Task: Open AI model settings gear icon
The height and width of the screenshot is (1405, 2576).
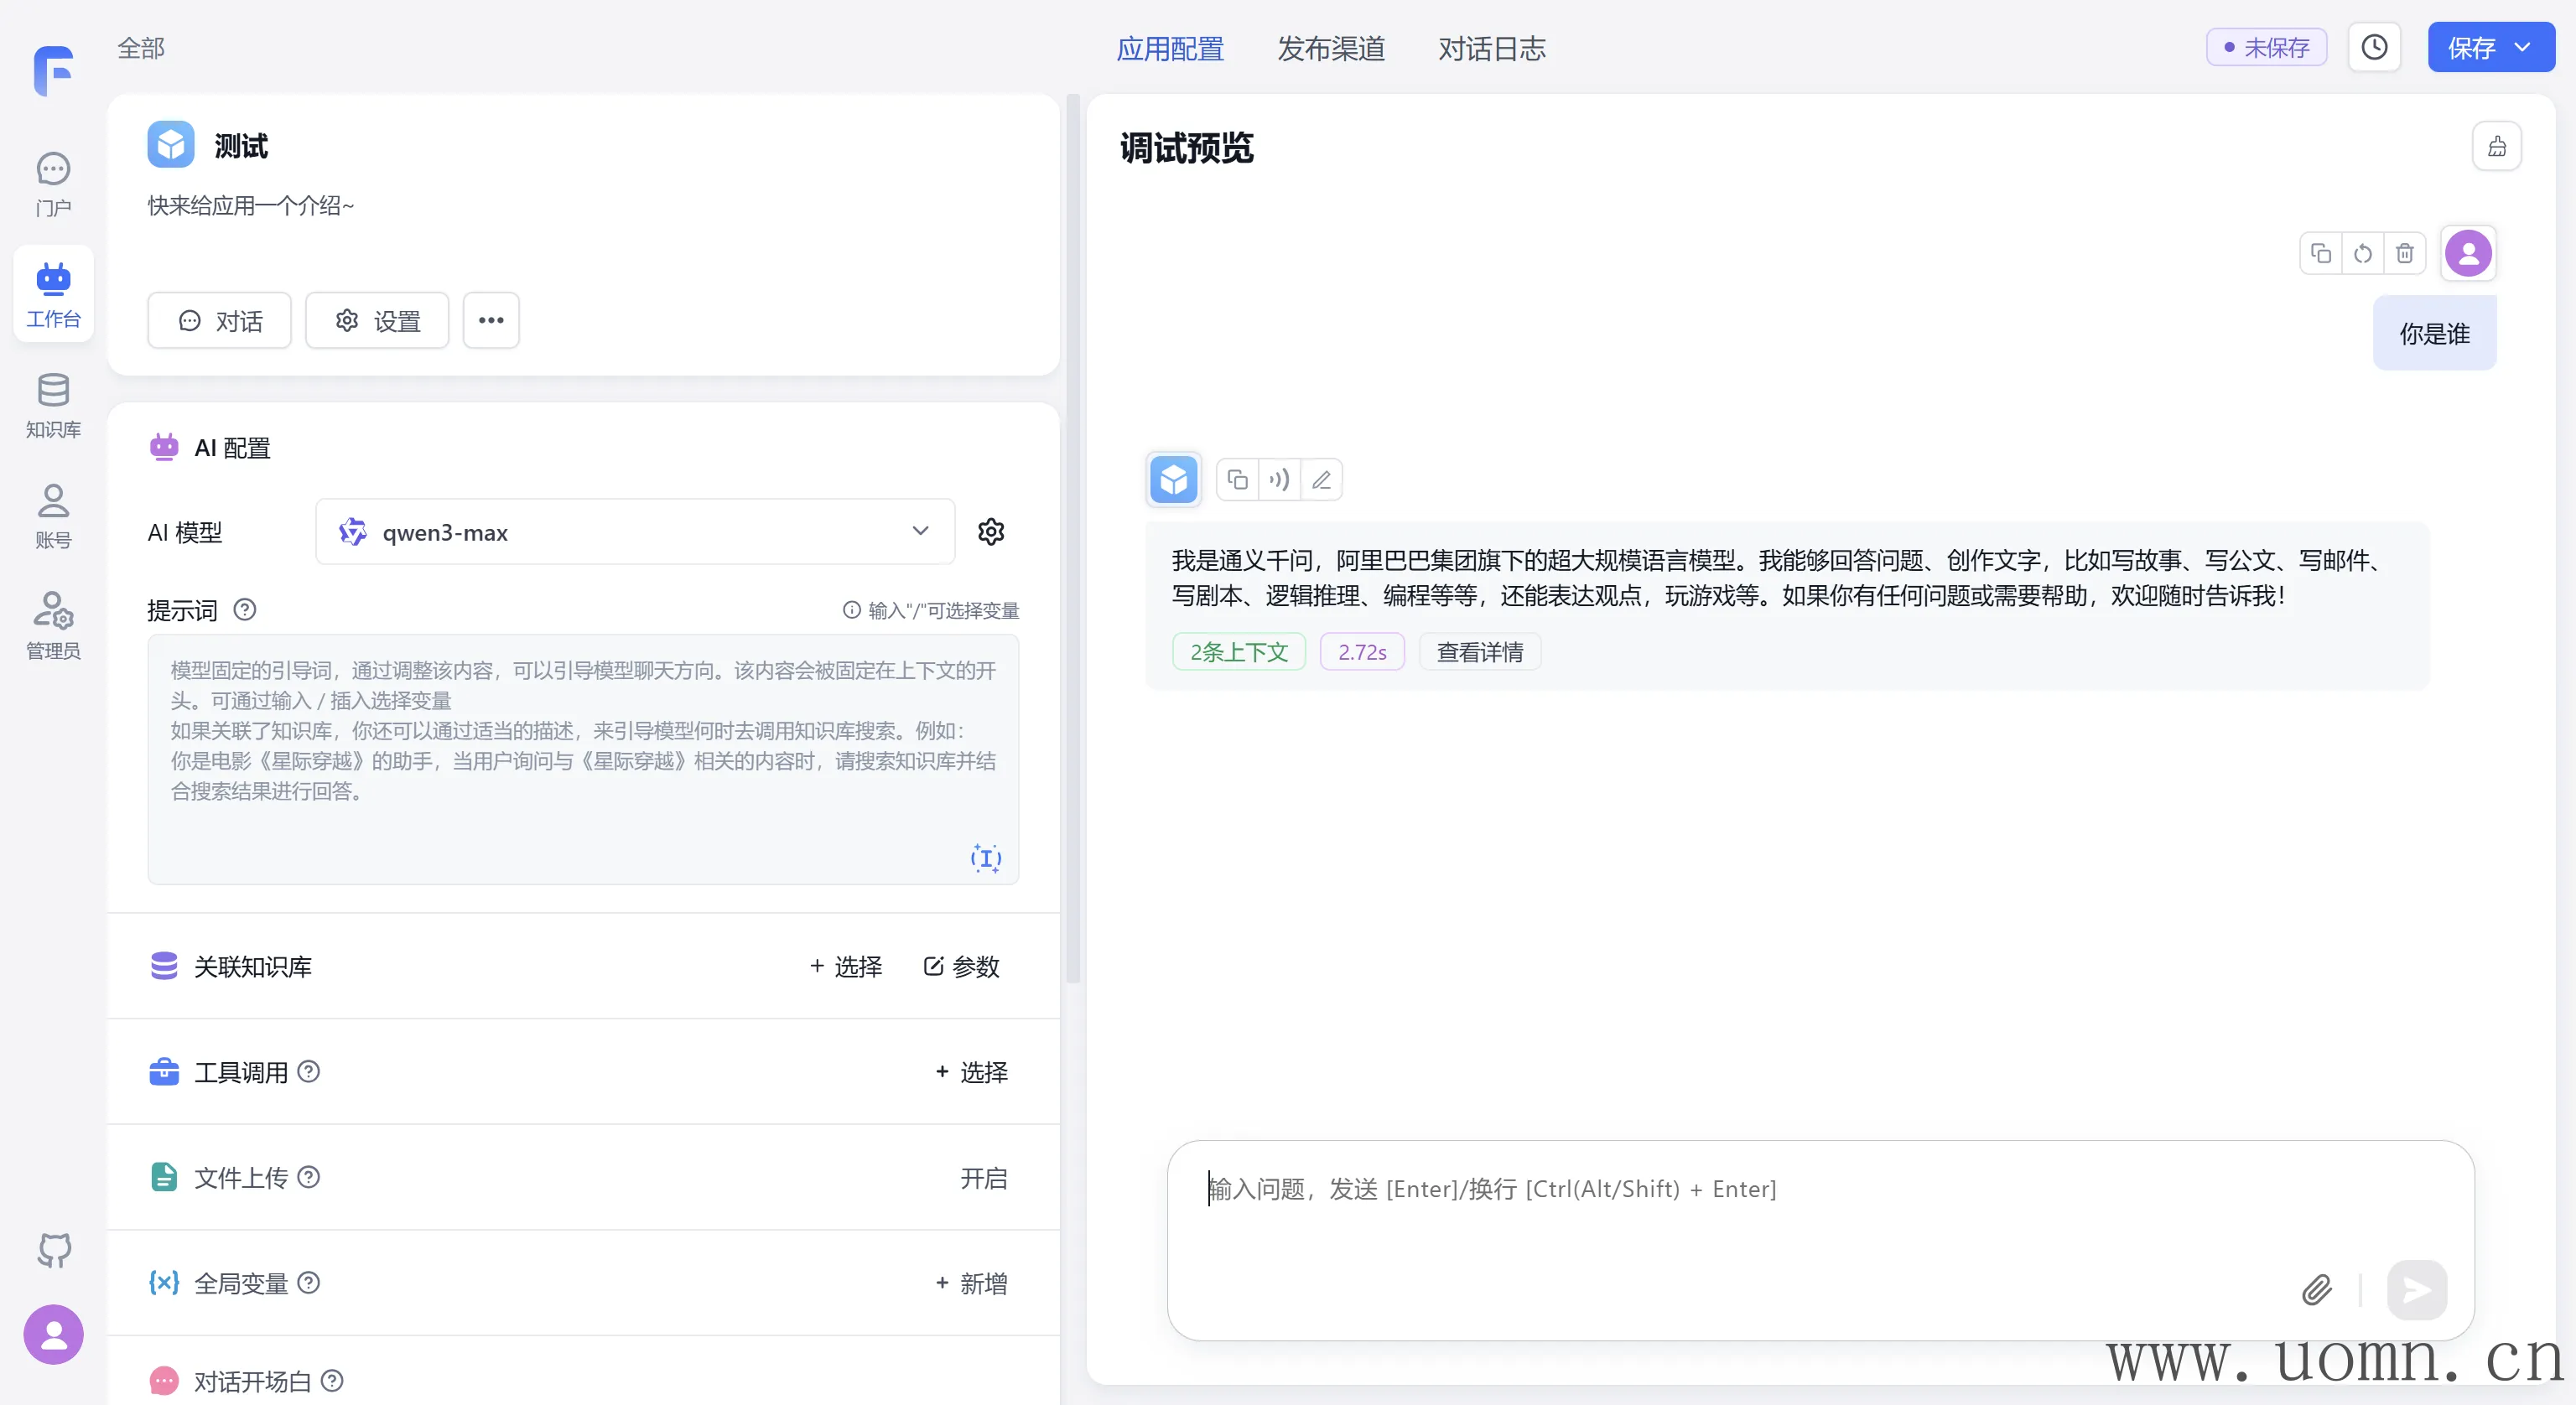Action: [990, 532]
